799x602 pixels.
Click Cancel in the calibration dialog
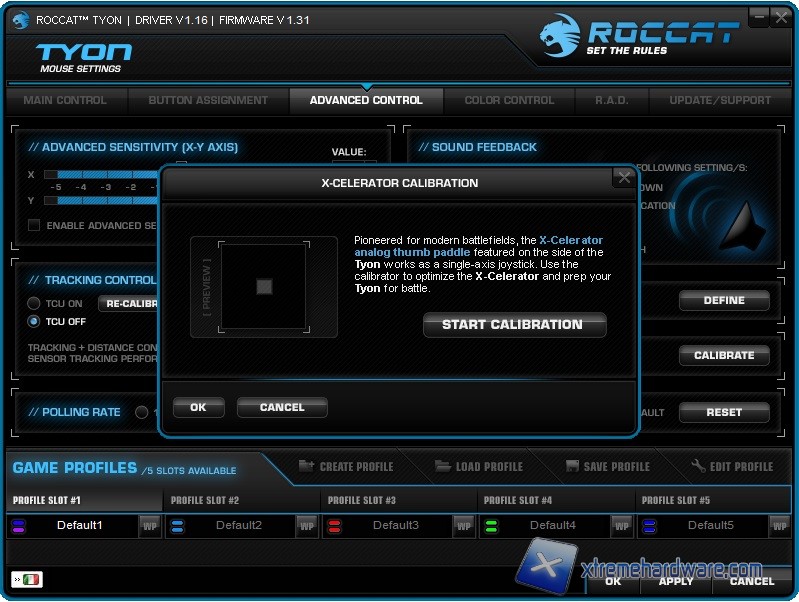coord(282,407)
